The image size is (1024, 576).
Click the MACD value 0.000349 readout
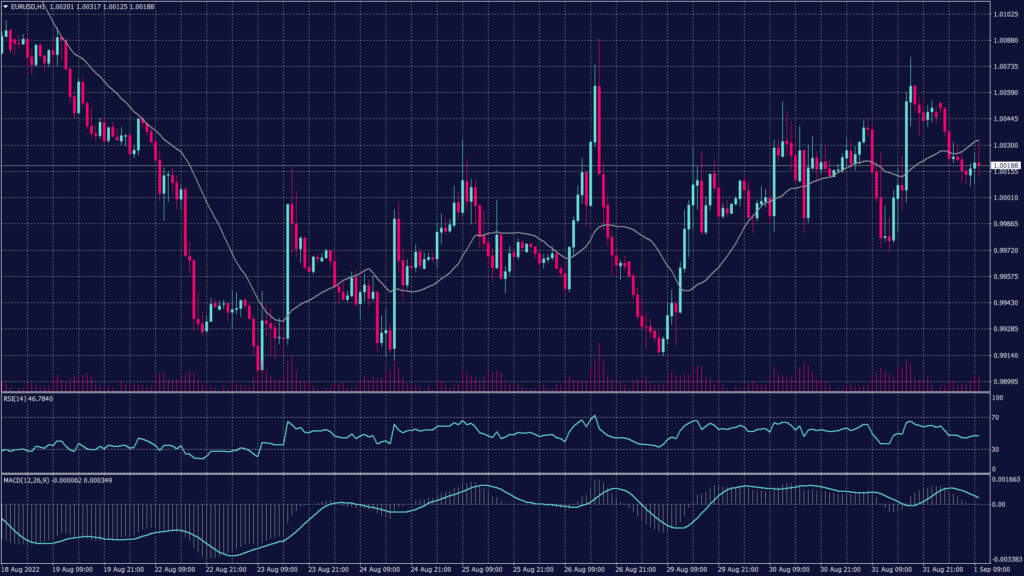97,480
